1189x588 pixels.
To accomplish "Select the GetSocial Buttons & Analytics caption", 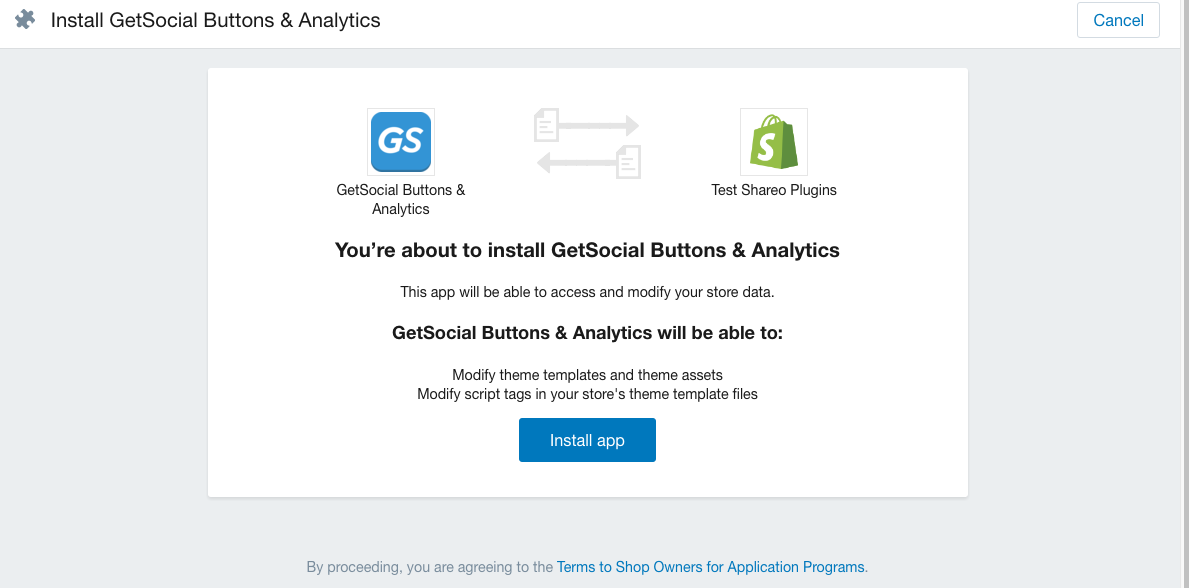I will coord(401,200).
